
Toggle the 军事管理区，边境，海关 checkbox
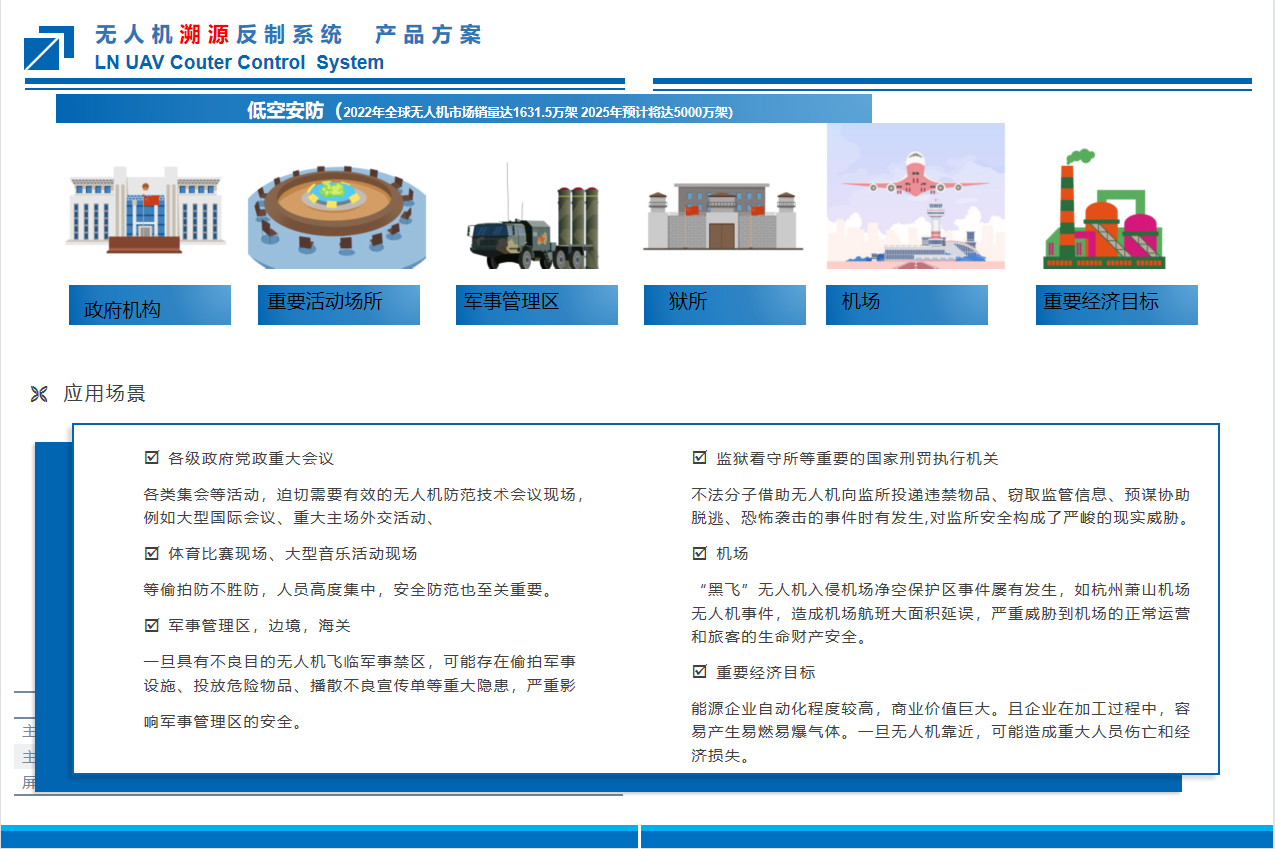click(x=152, y=625)
